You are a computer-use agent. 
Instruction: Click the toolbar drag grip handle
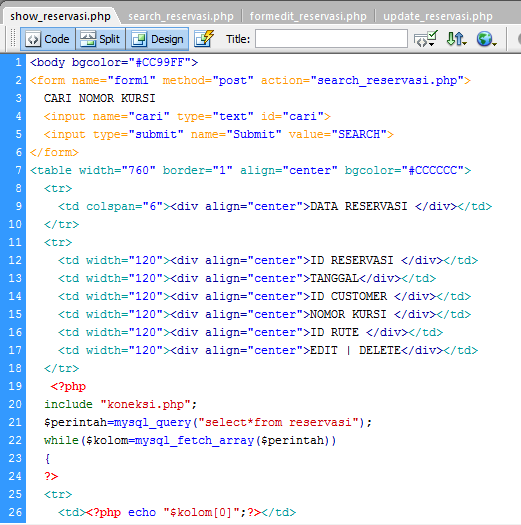click(x=13, y=38)
